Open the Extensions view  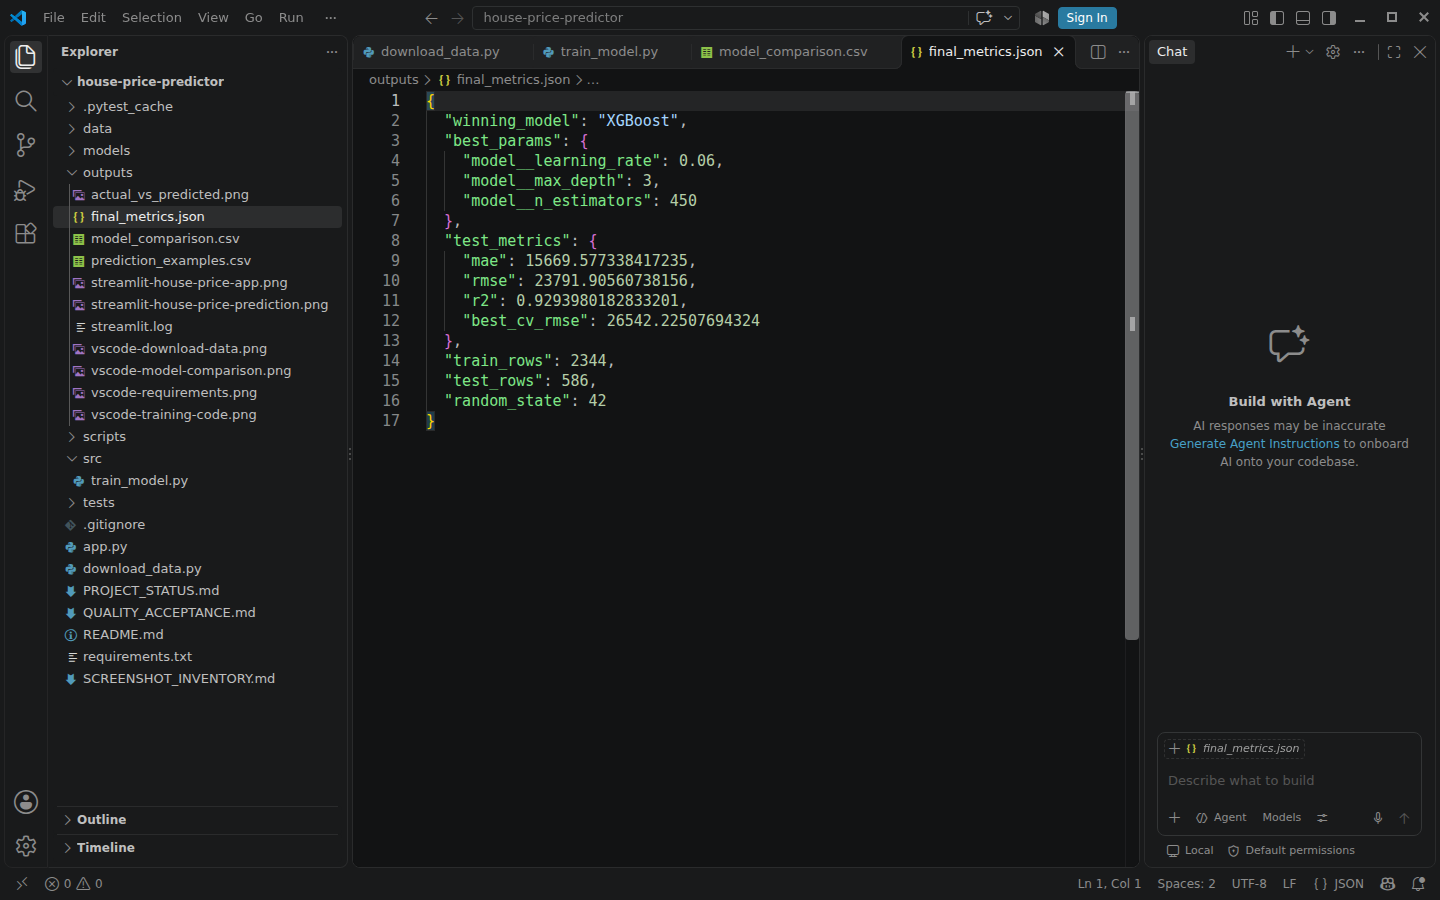click(26, 233)
